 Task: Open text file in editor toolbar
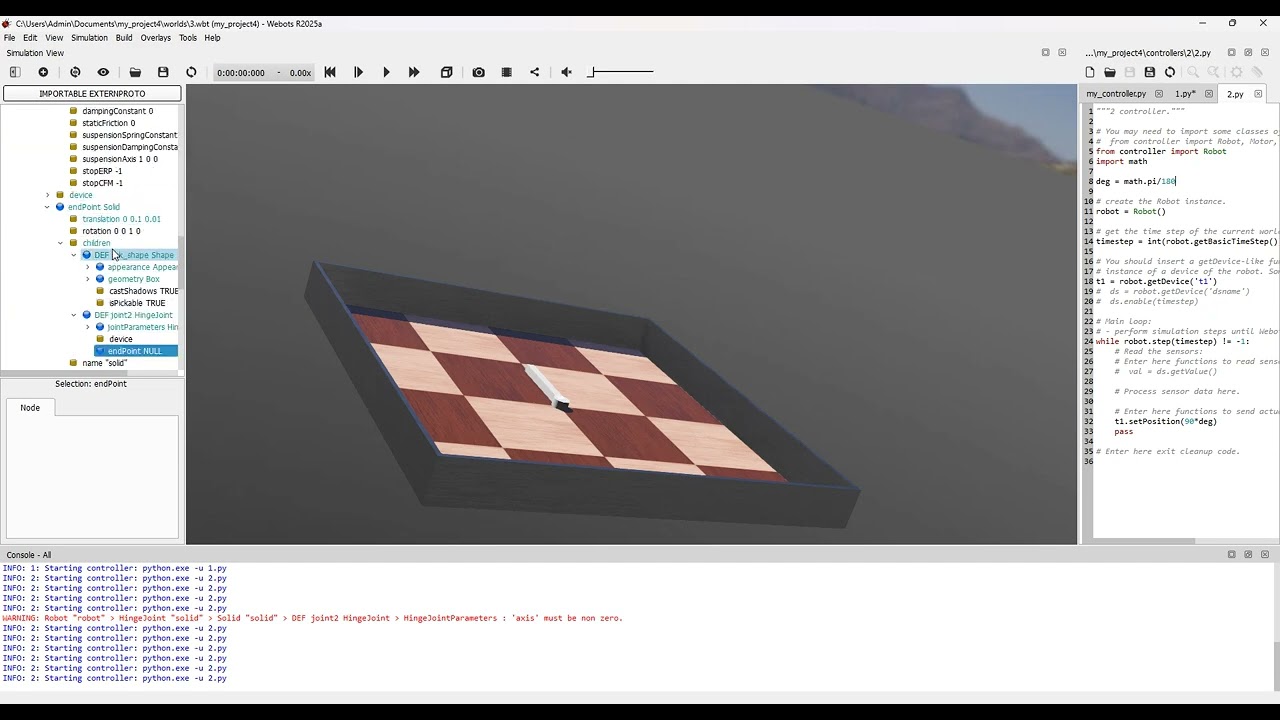click(1110, 72)
